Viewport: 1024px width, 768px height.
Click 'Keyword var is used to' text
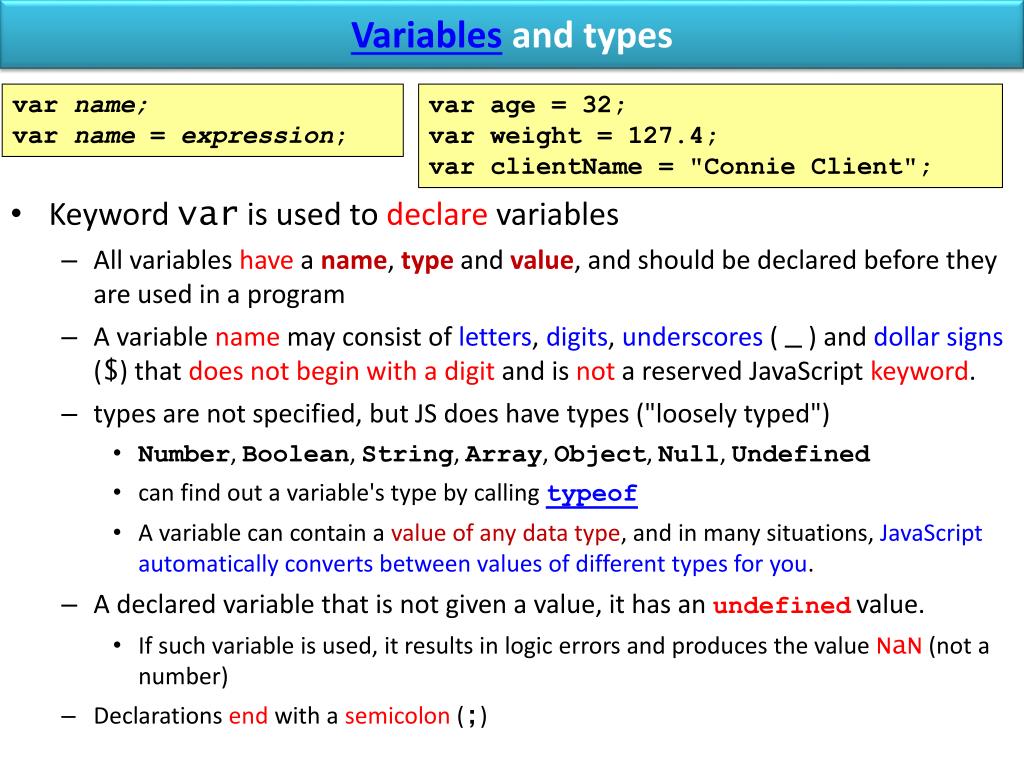pos(214,215)
